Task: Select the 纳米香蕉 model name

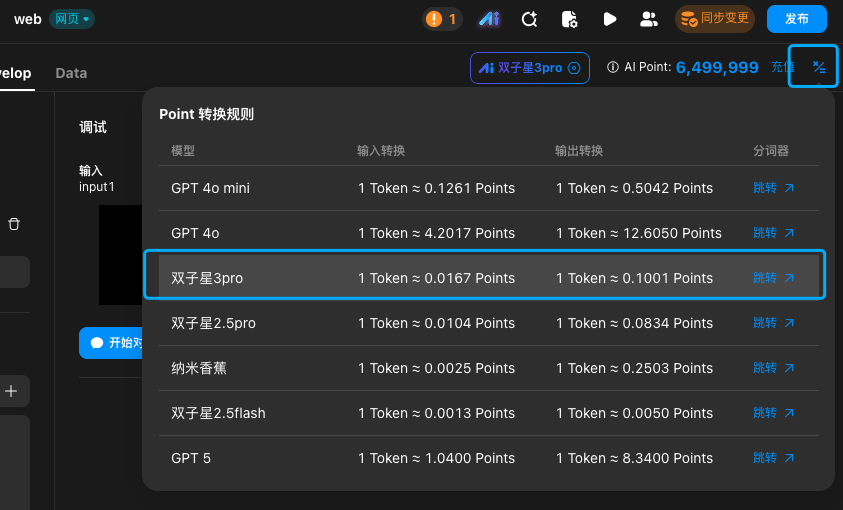Action: pos(199,368)
